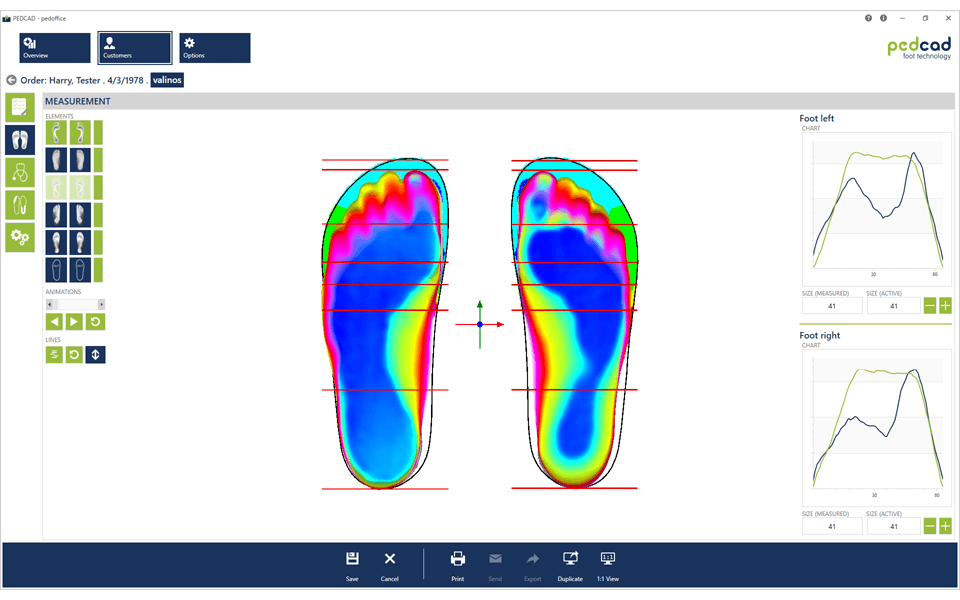Switch to the Overview tab
The height and width of the screenshot is (600, 960).
pyautogui.click(x=55, y=47)
